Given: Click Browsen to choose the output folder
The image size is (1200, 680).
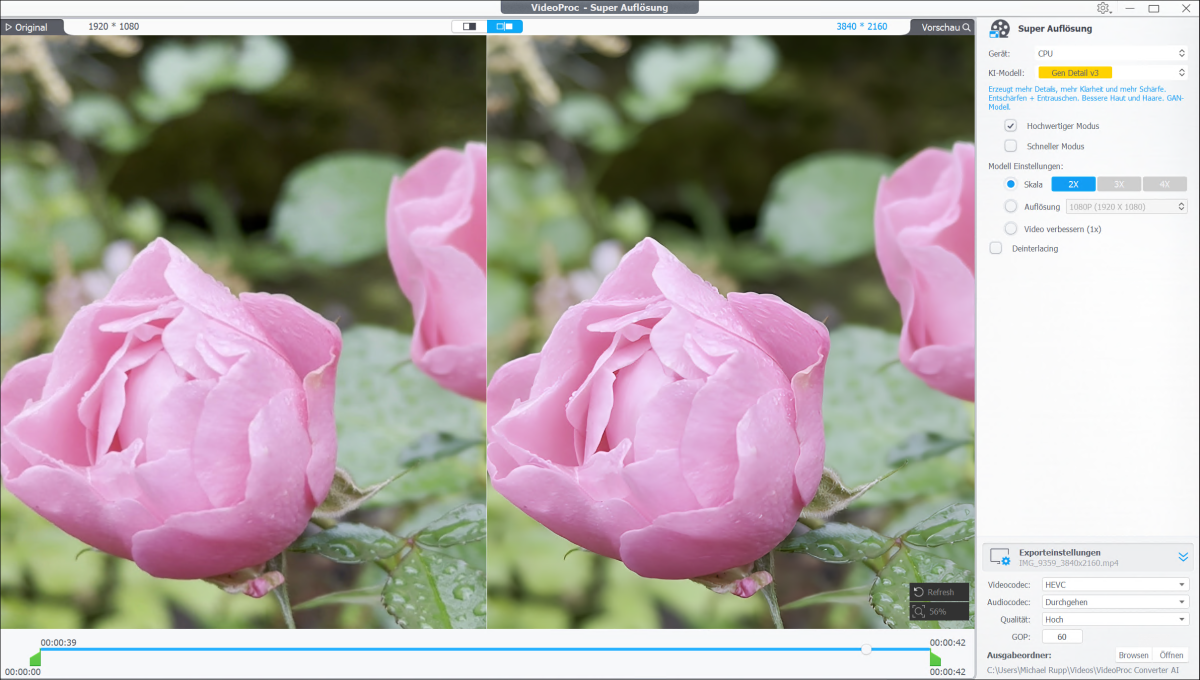Looking at the screenshot, I should click(x=1134, y=655).
